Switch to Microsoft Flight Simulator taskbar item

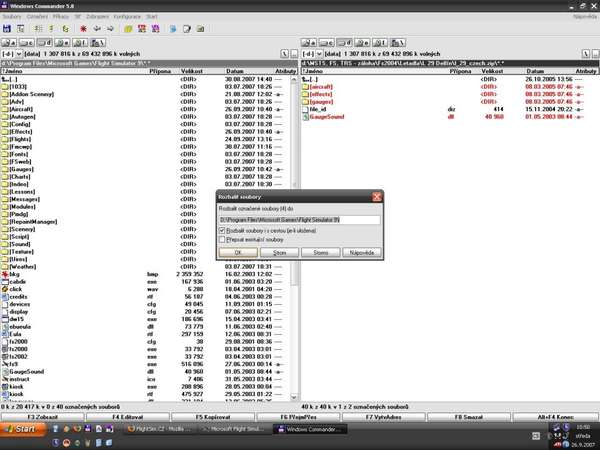coord(234,429)
